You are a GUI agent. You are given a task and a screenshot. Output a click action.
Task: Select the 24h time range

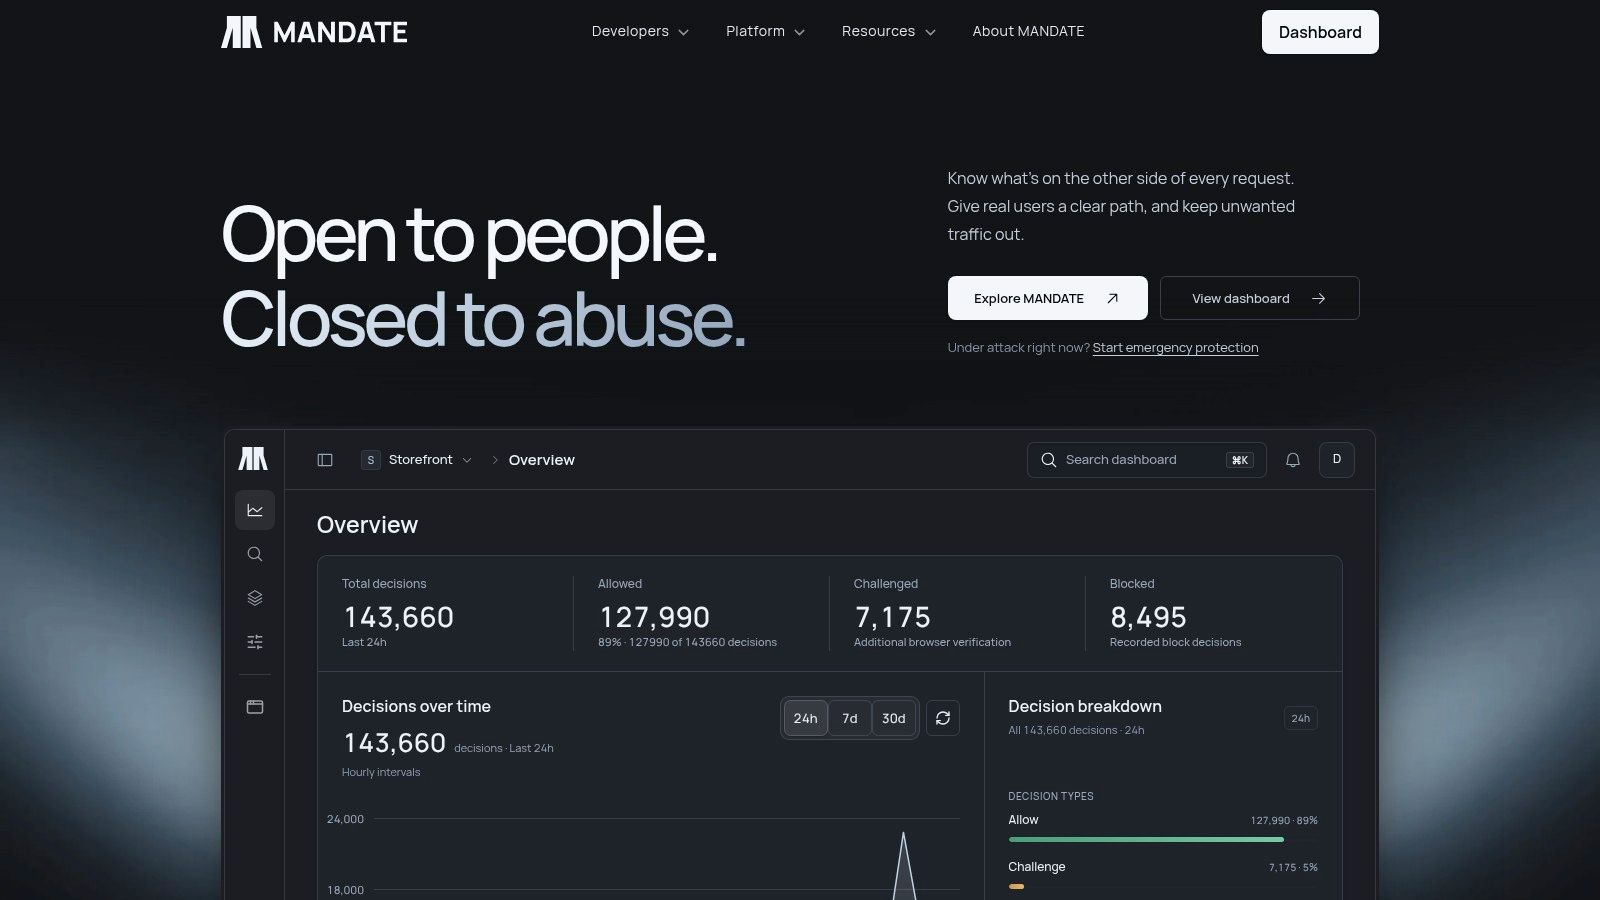click(806, 718)
